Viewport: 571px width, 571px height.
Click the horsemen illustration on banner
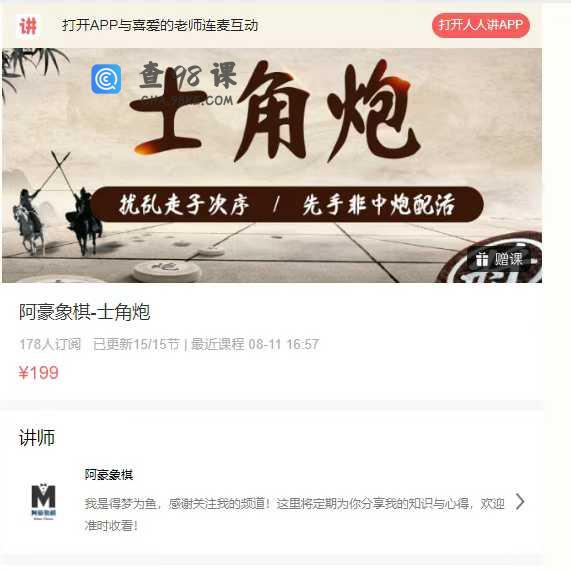(x=56, y=207)
